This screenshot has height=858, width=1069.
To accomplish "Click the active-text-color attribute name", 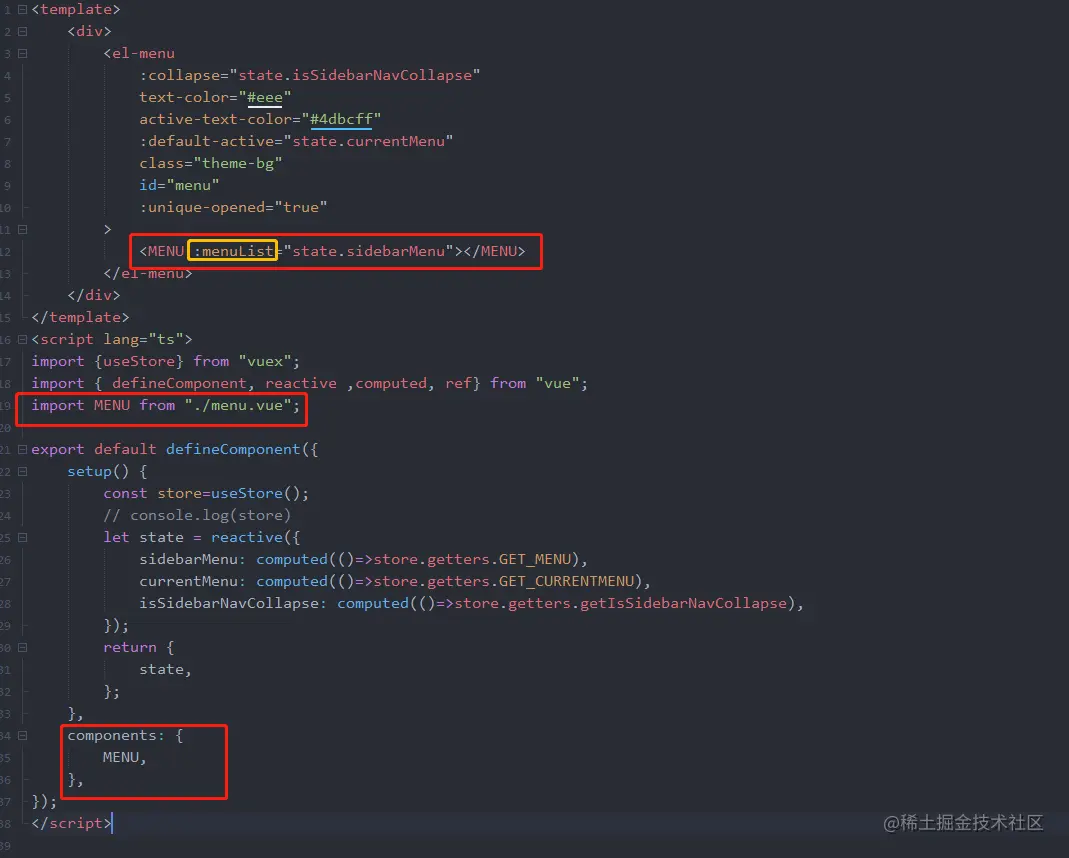I will tap(215, 119).
